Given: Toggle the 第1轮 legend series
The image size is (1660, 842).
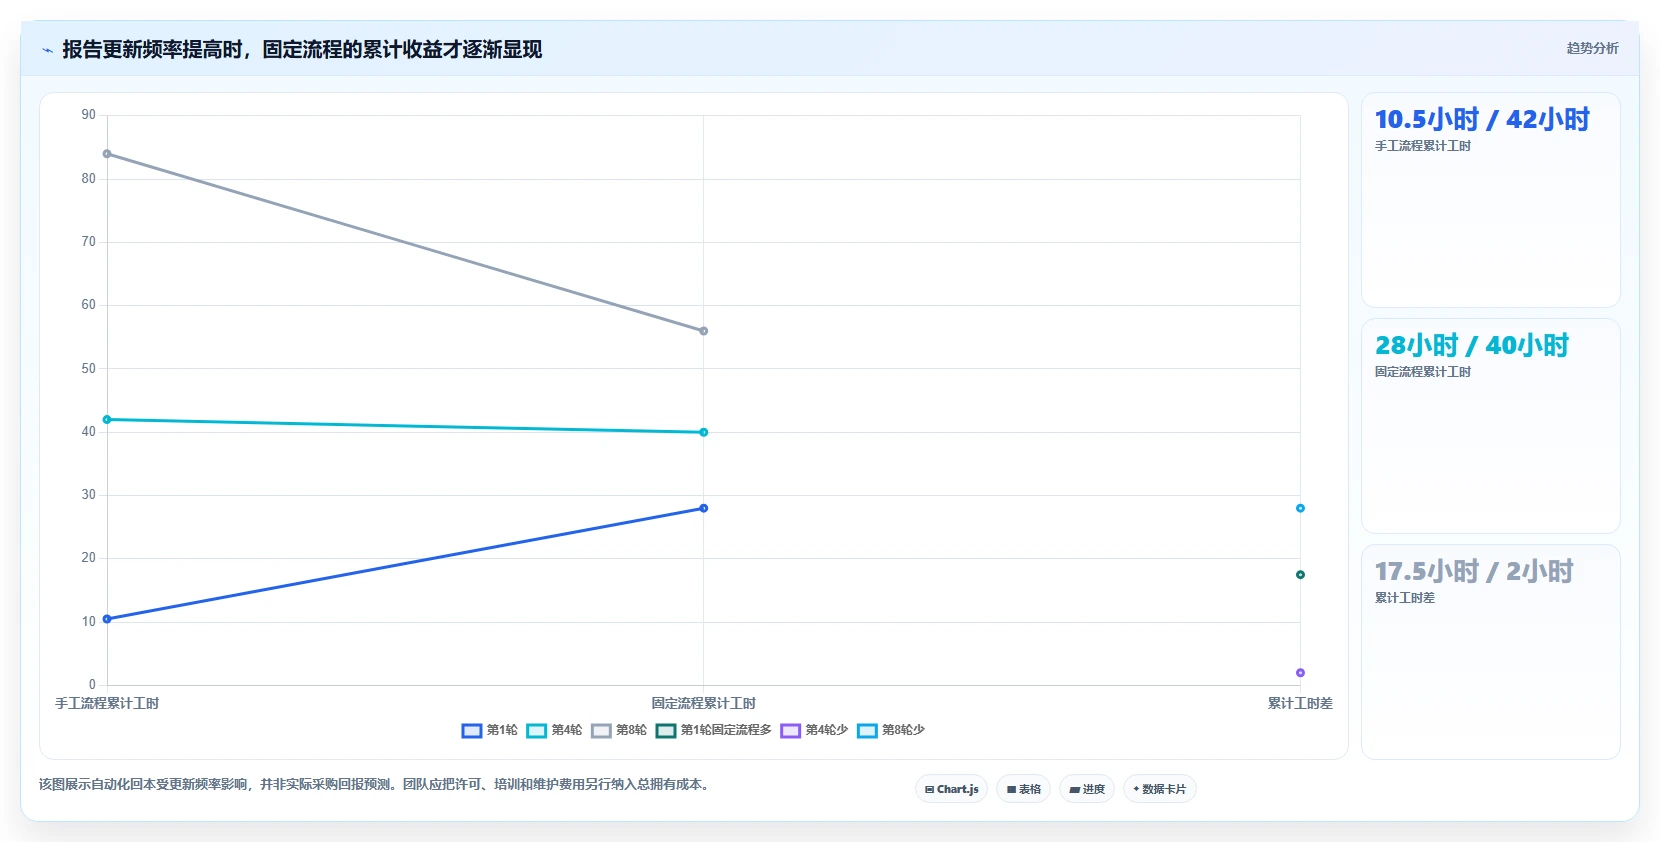Looking at the screenshot, I should [490, 730].
